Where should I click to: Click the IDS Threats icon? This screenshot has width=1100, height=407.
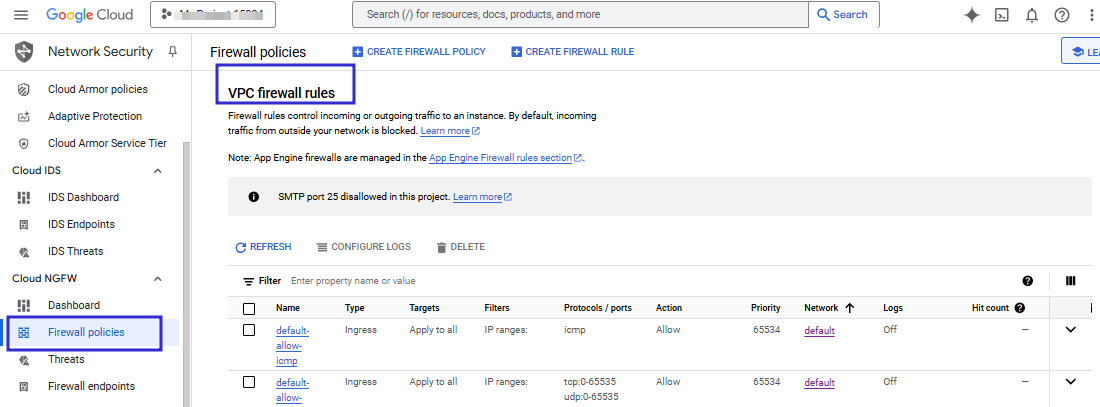point(24,251)
